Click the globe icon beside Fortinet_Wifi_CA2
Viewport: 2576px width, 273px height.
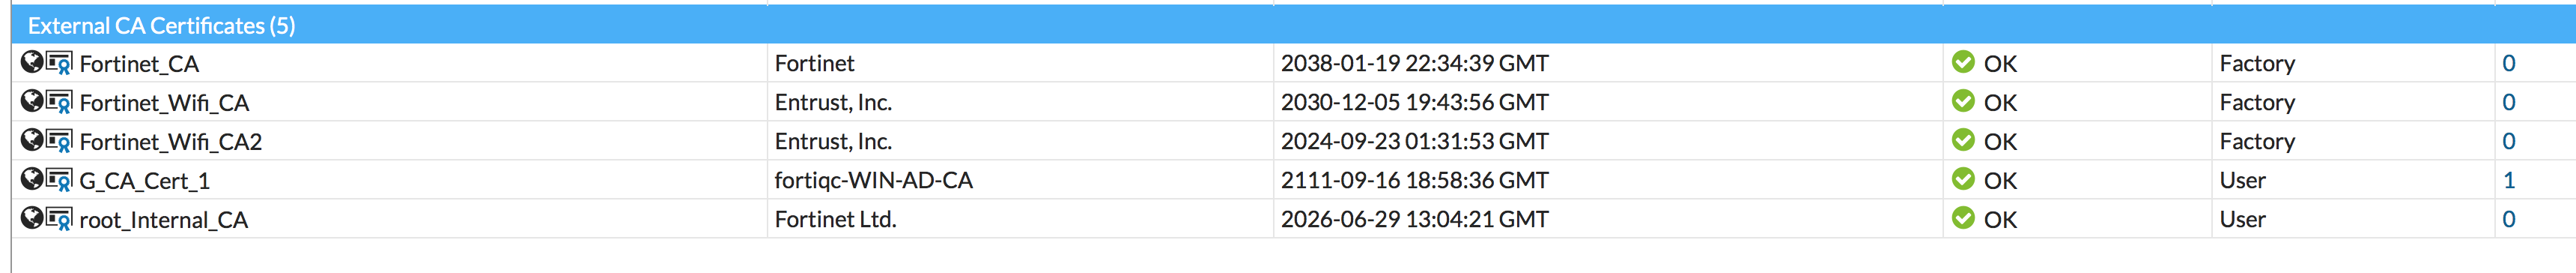(x=32, y=140)
